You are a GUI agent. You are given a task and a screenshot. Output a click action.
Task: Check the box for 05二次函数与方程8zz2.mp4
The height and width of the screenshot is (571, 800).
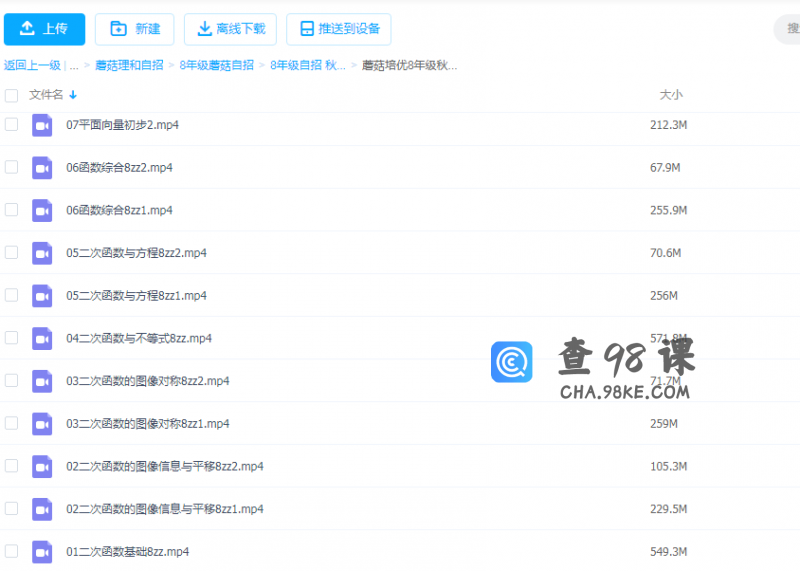pyautogui.click(x=11, y=253)
